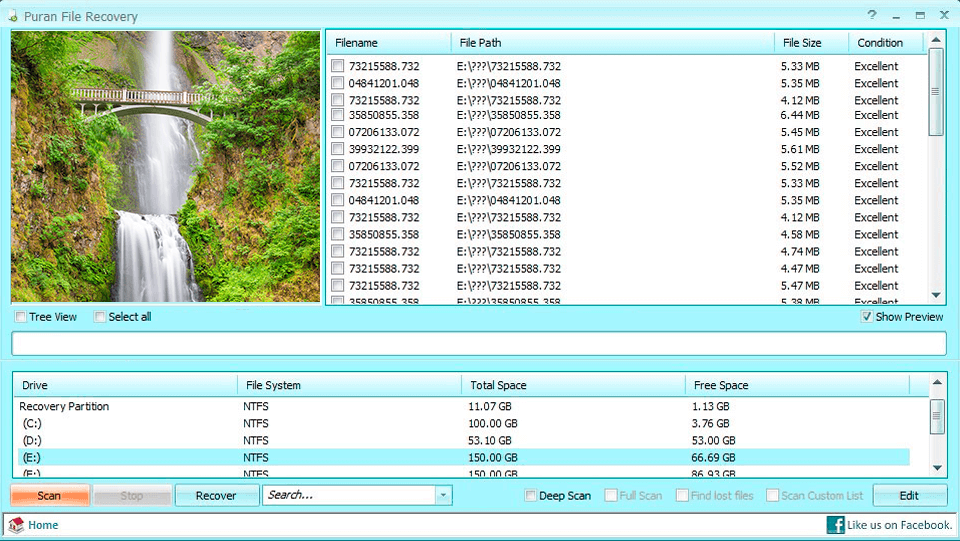Click the waterfall preview image
960x541 pixels.
click(x=166, y=166)
